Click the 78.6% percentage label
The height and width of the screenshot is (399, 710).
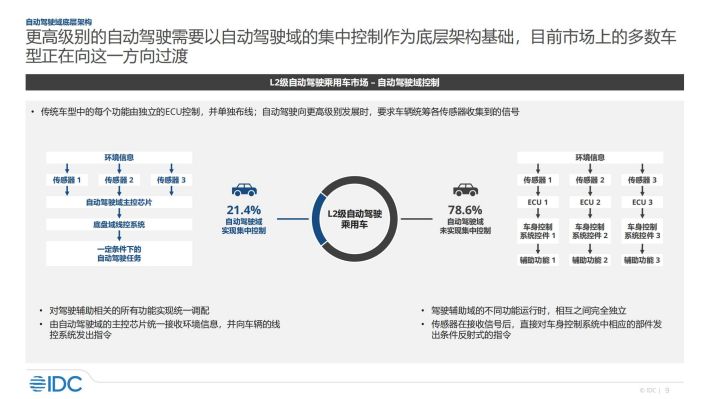click(x=465, y=210)
